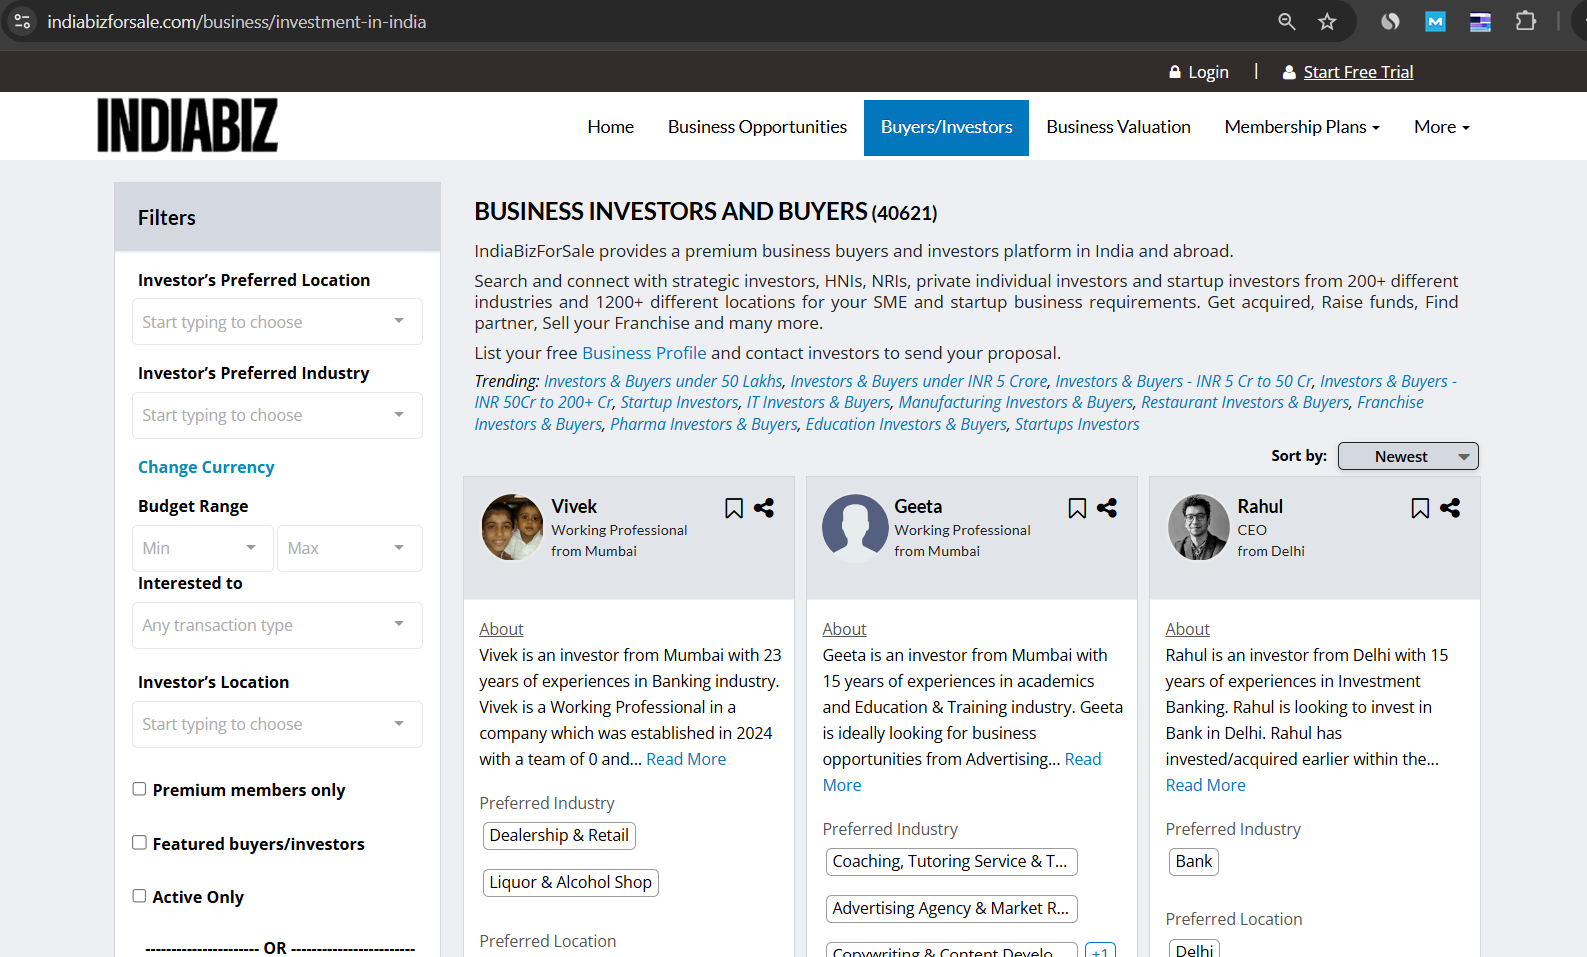Click the browser address bar URL
This screenshot has height=957, width=1587.
[237, 21]
